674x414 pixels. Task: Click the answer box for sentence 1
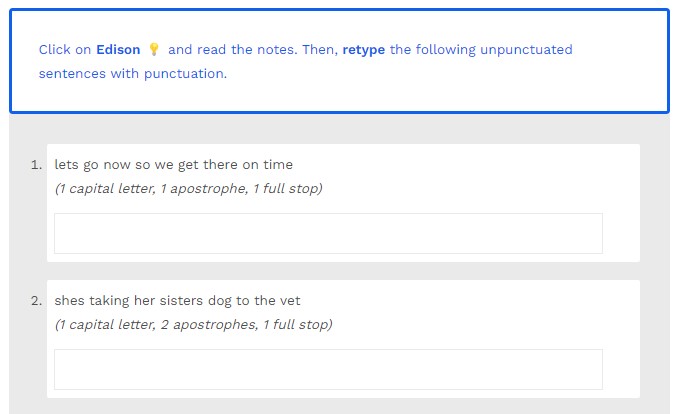coord(328,233)
